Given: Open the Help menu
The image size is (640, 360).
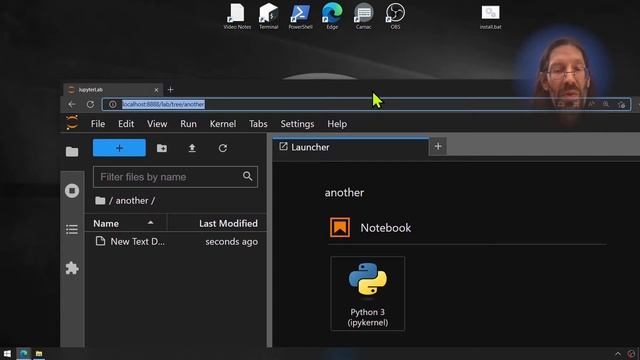Looking at the screenshot, I should (x=337, y=124).
